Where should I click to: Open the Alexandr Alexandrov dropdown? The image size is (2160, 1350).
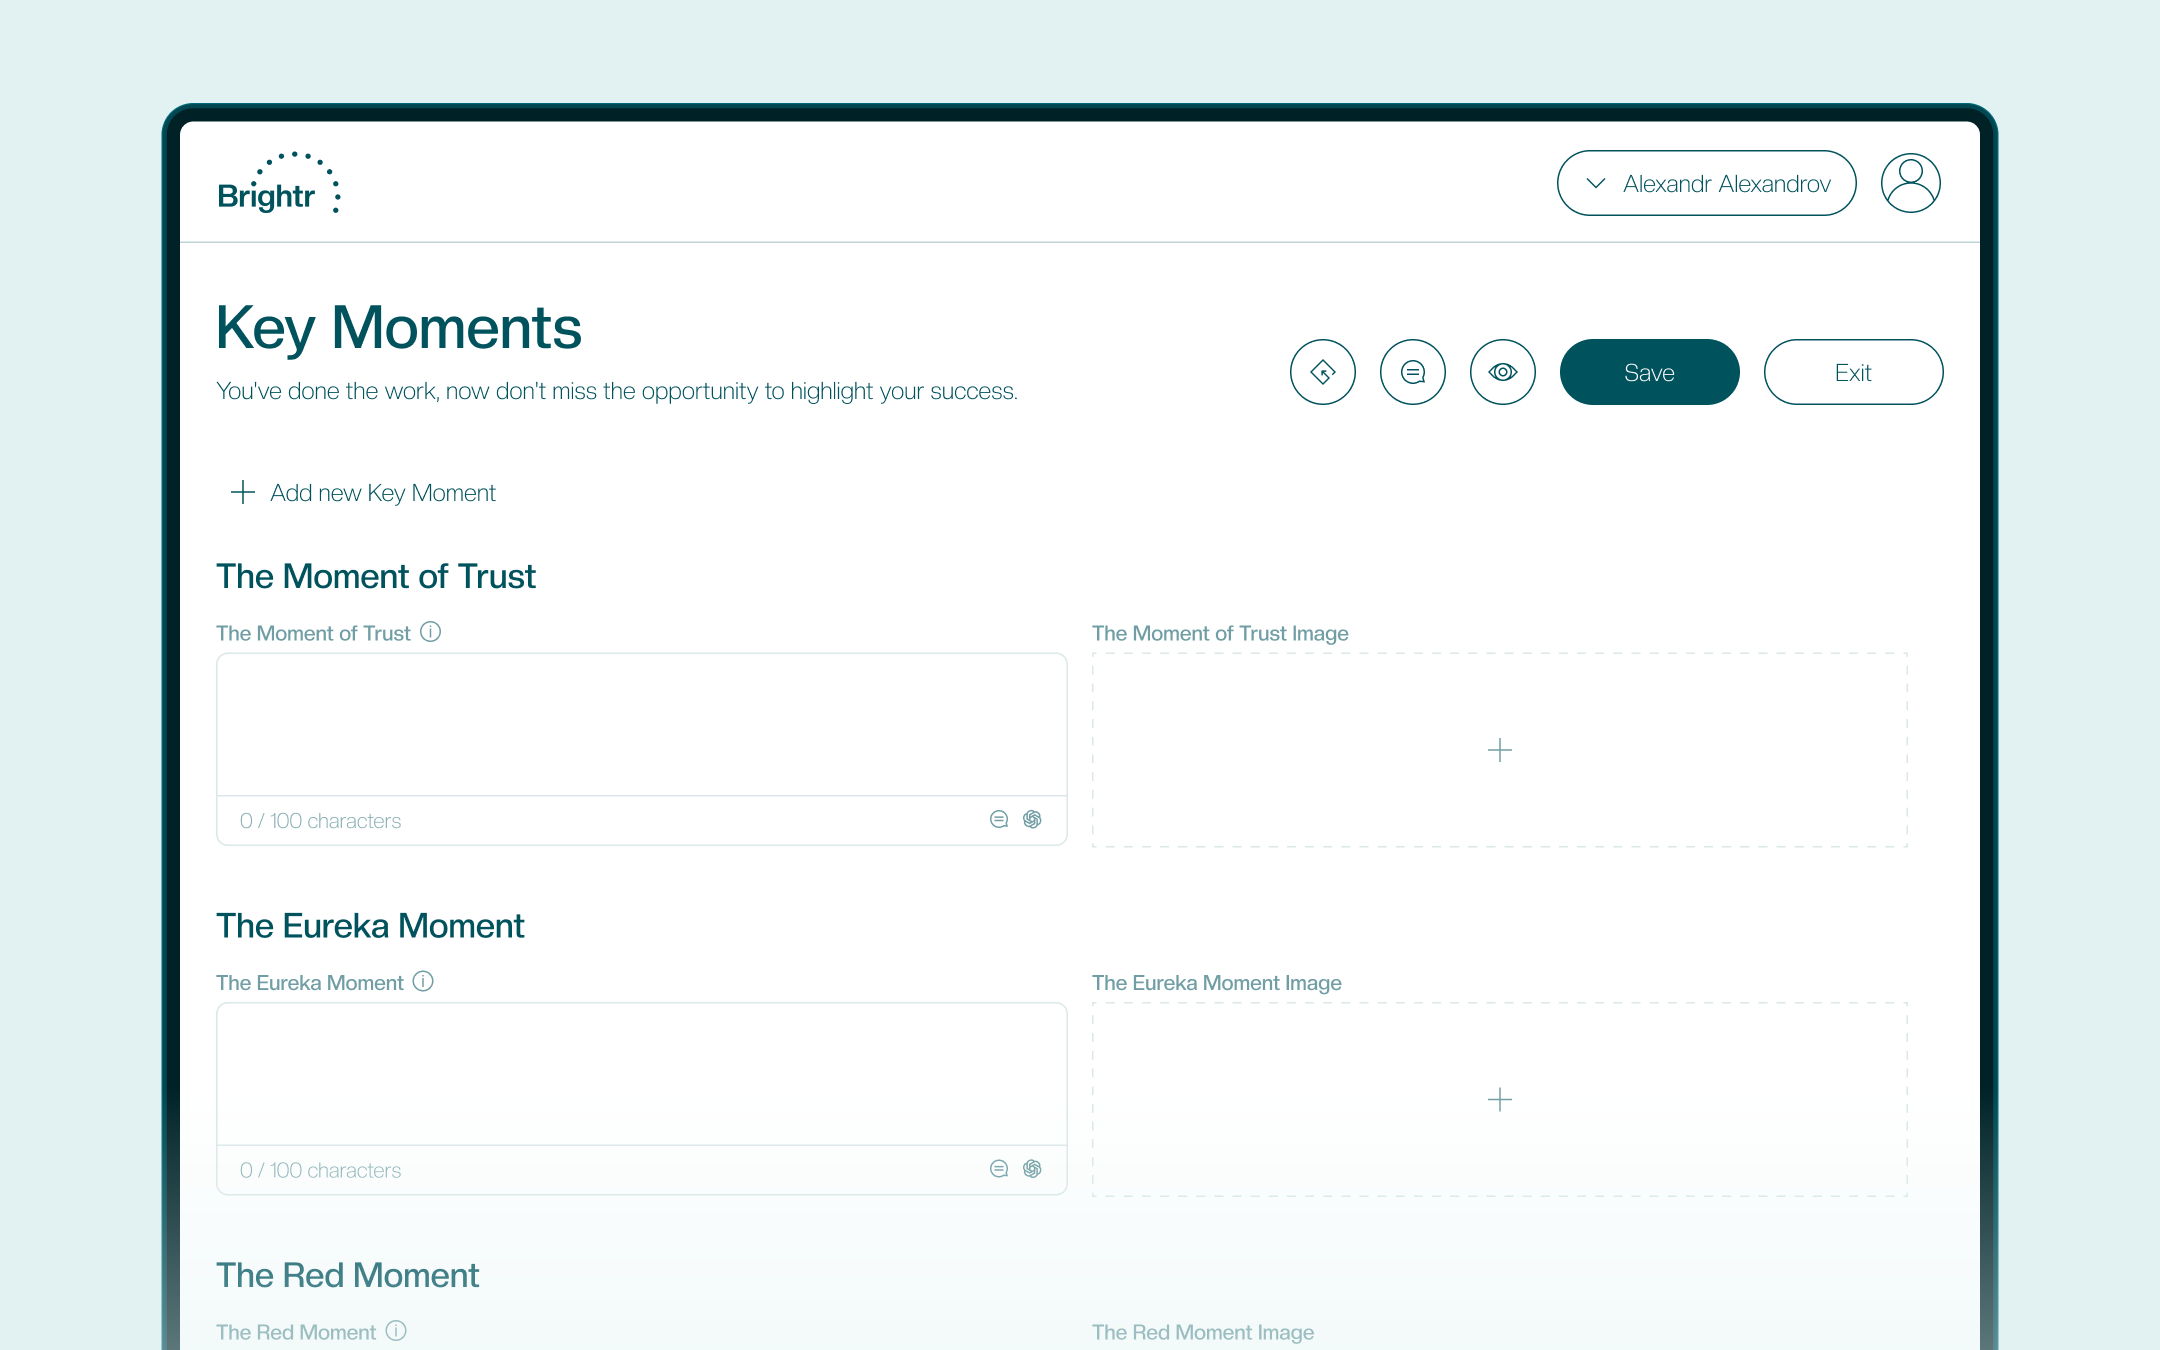tap(1706, 183)
